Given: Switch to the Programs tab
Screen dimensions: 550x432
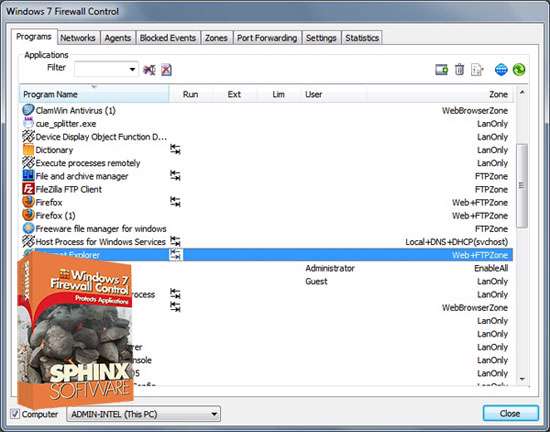Looking at the screenshot, I should pyautogui.click(x=34, y=37).
